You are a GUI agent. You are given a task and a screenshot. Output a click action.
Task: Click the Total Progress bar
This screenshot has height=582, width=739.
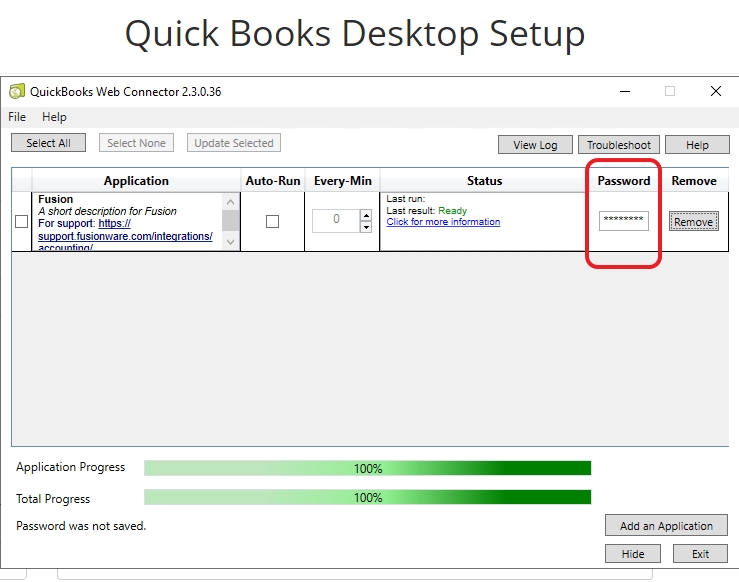pos(367,498)
